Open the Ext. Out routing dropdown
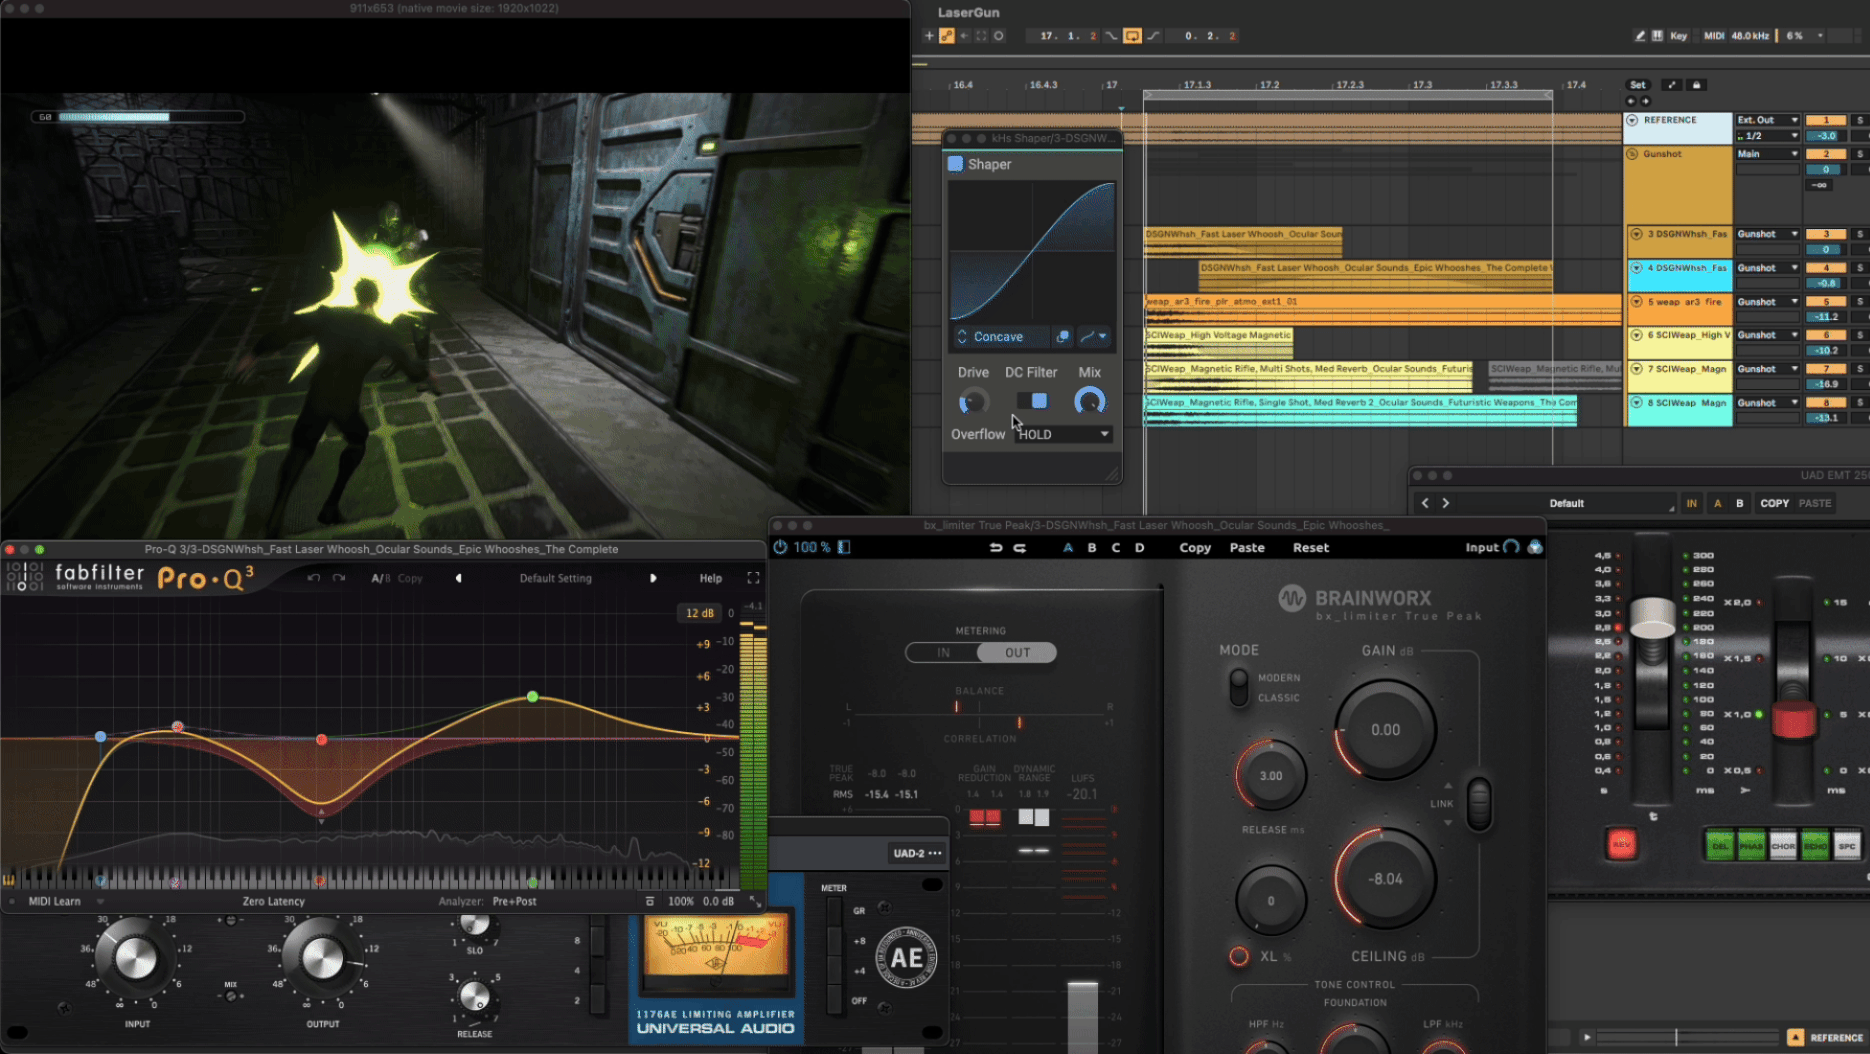 (x=1768, y=120)
